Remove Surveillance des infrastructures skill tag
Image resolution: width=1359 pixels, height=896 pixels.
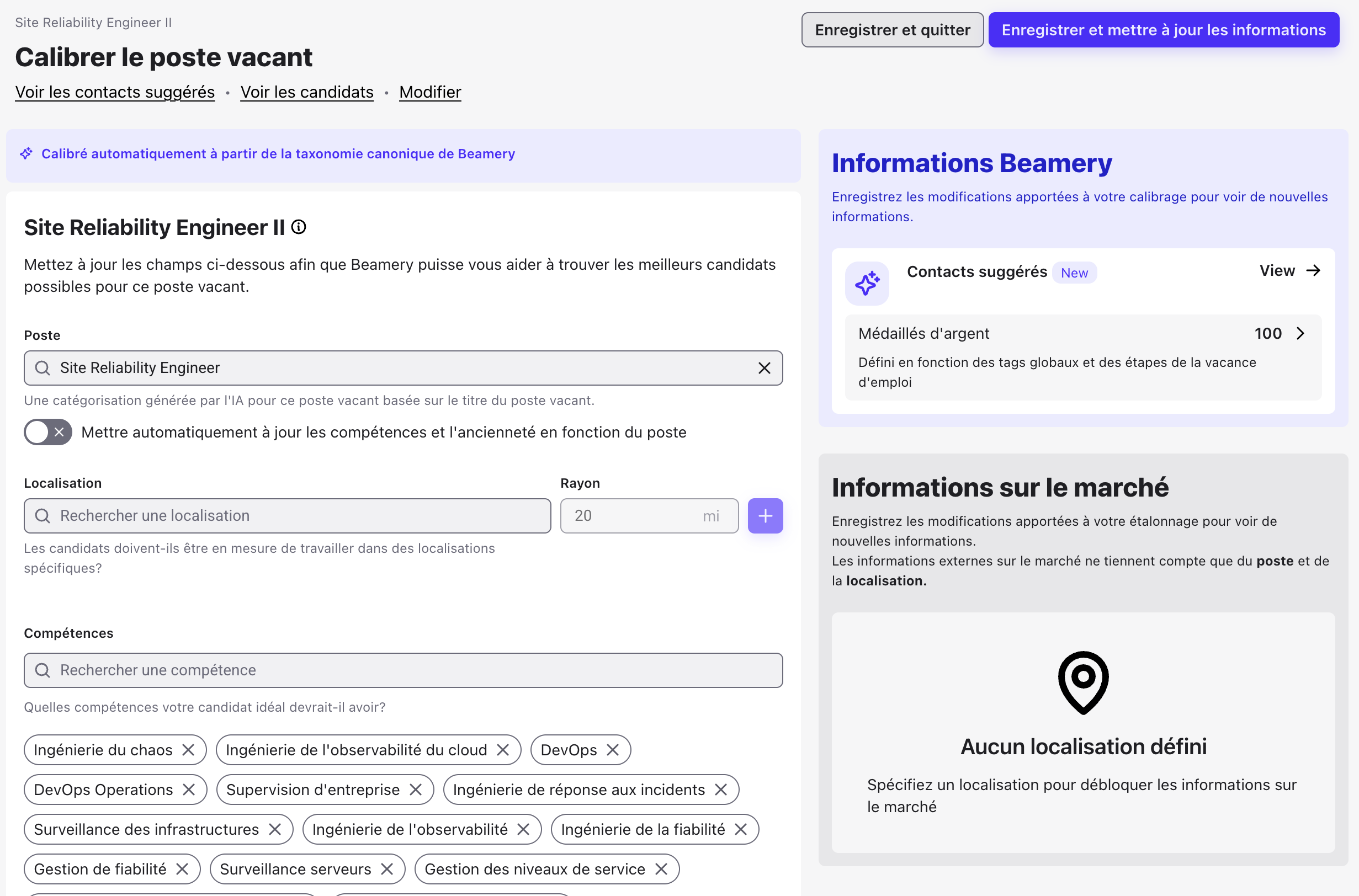pos(274,830)
